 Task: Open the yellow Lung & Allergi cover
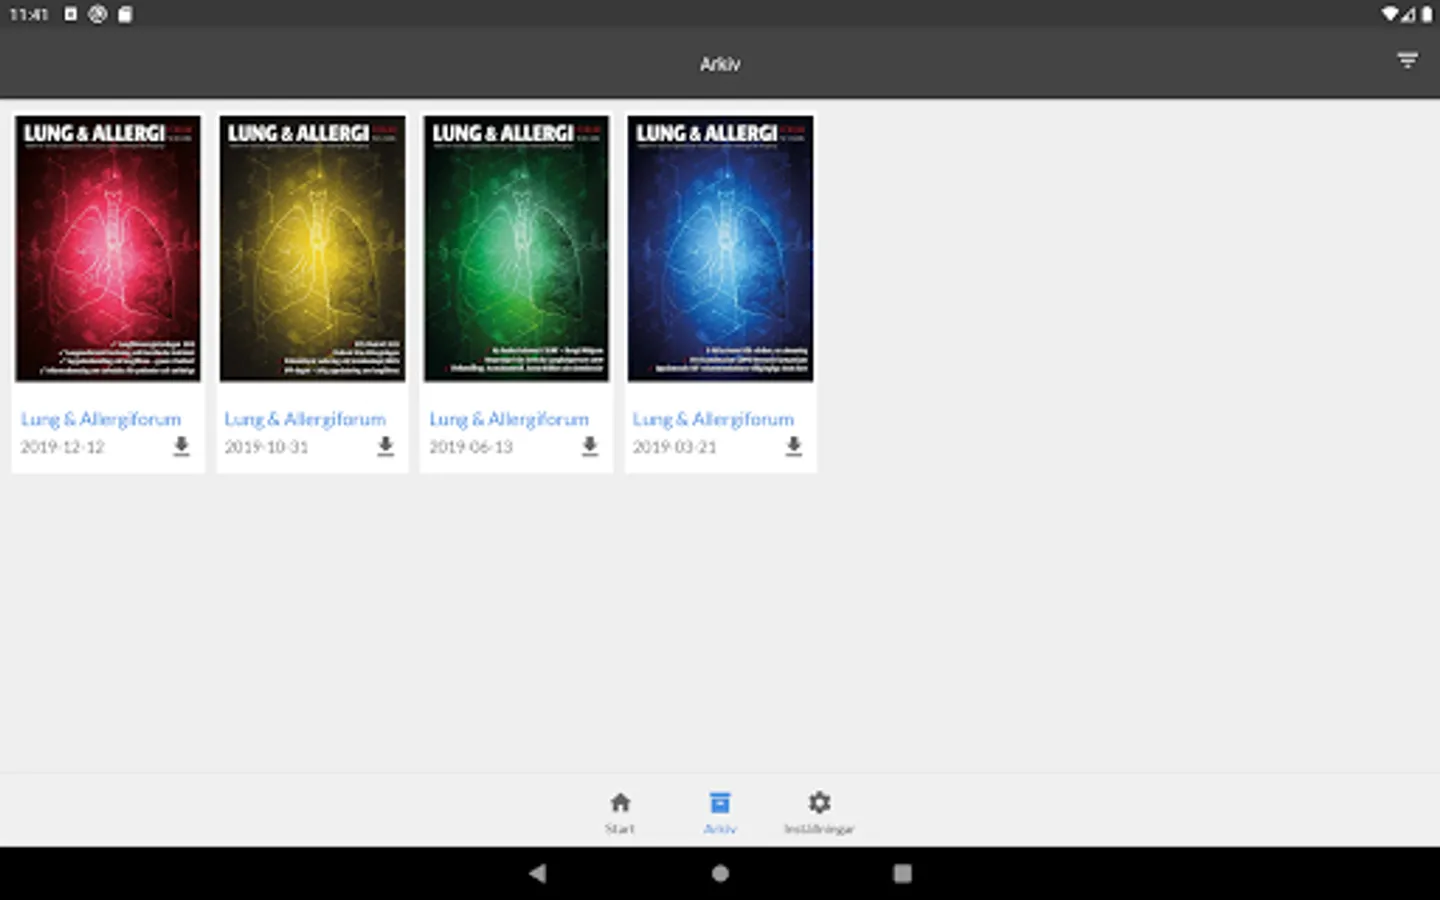point(312,248)
